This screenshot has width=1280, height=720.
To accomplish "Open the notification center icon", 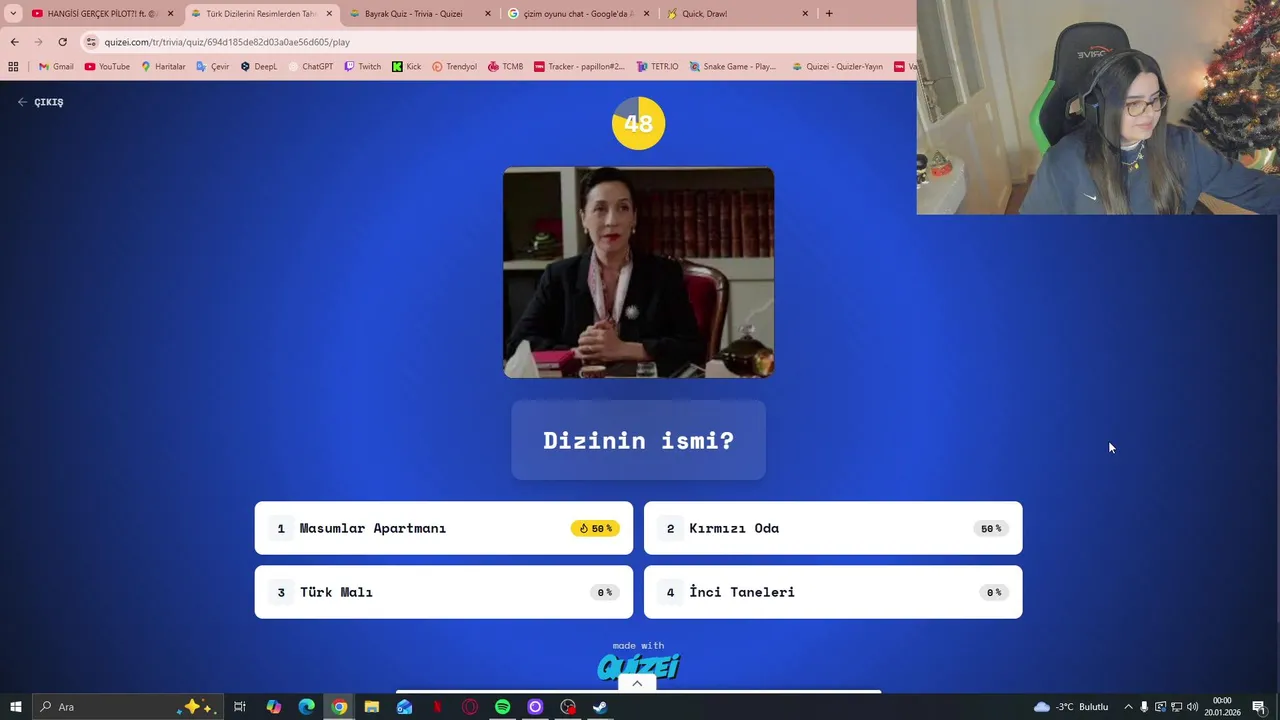I will (x=1259, y=707).
